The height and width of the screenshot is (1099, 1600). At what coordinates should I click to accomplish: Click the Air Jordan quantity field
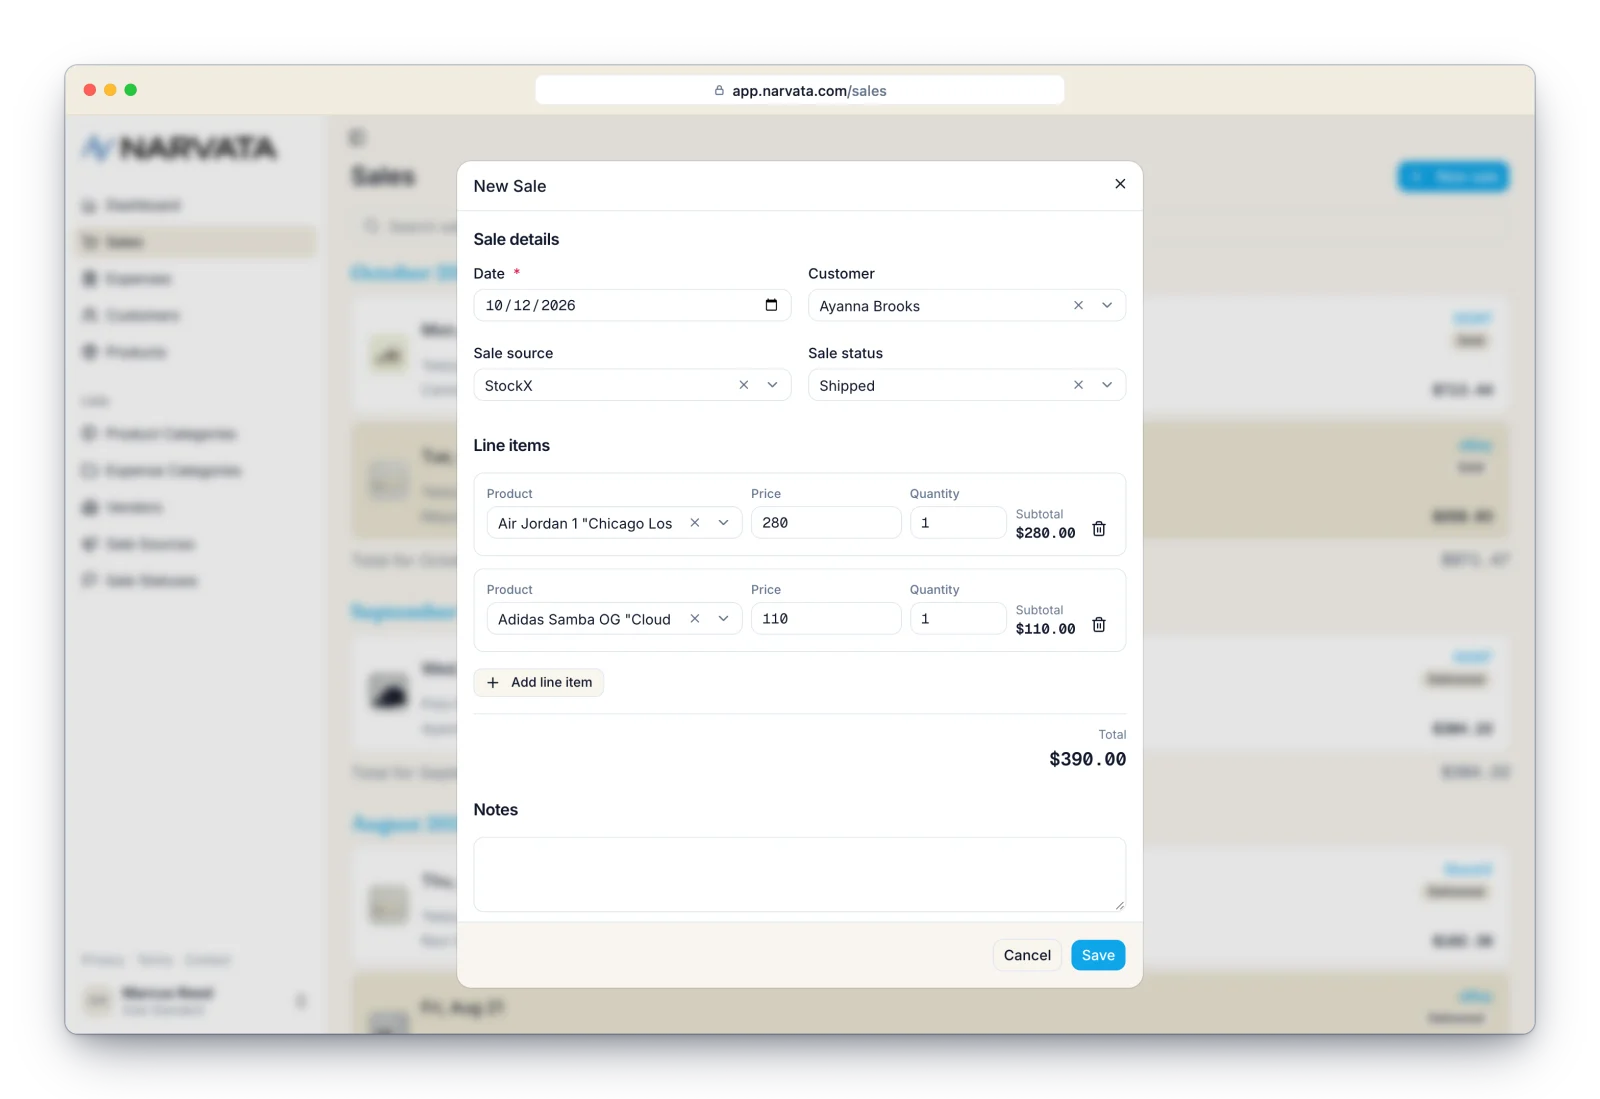(x=958, y=523)
